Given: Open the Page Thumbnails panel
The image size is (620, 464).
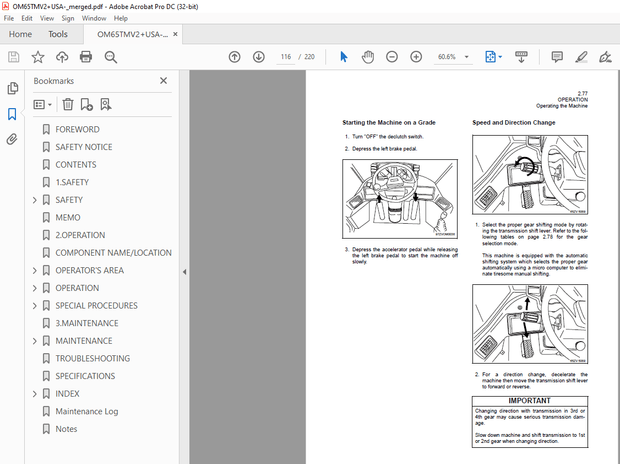Looking at the screenshot, I should tap(12, 88).
